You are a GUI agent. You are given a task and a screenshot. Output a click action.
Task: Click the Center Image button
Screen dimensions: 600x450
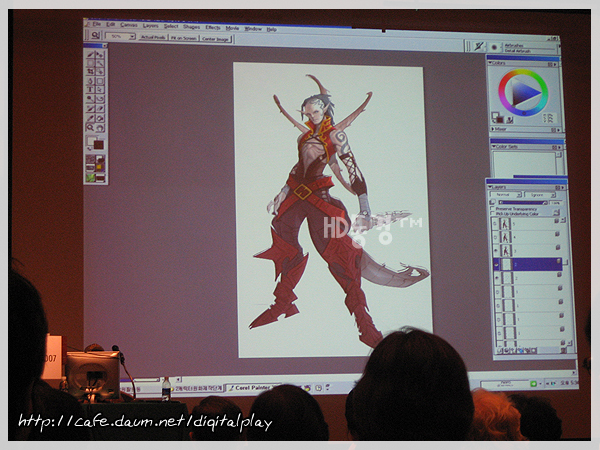click(215, 39)
